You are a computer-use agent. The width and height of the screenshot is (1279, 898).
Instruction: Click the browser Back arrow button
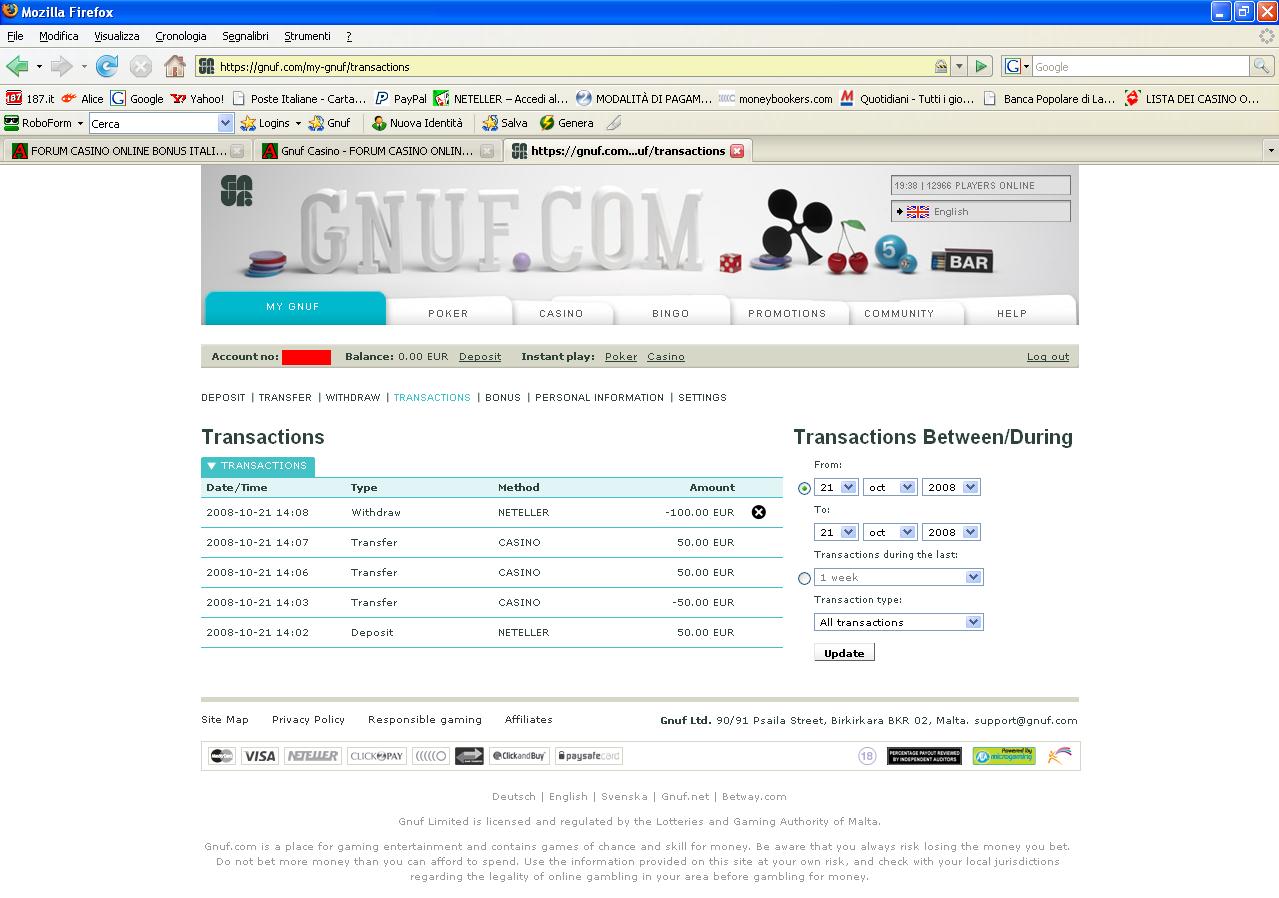(16, 67)
